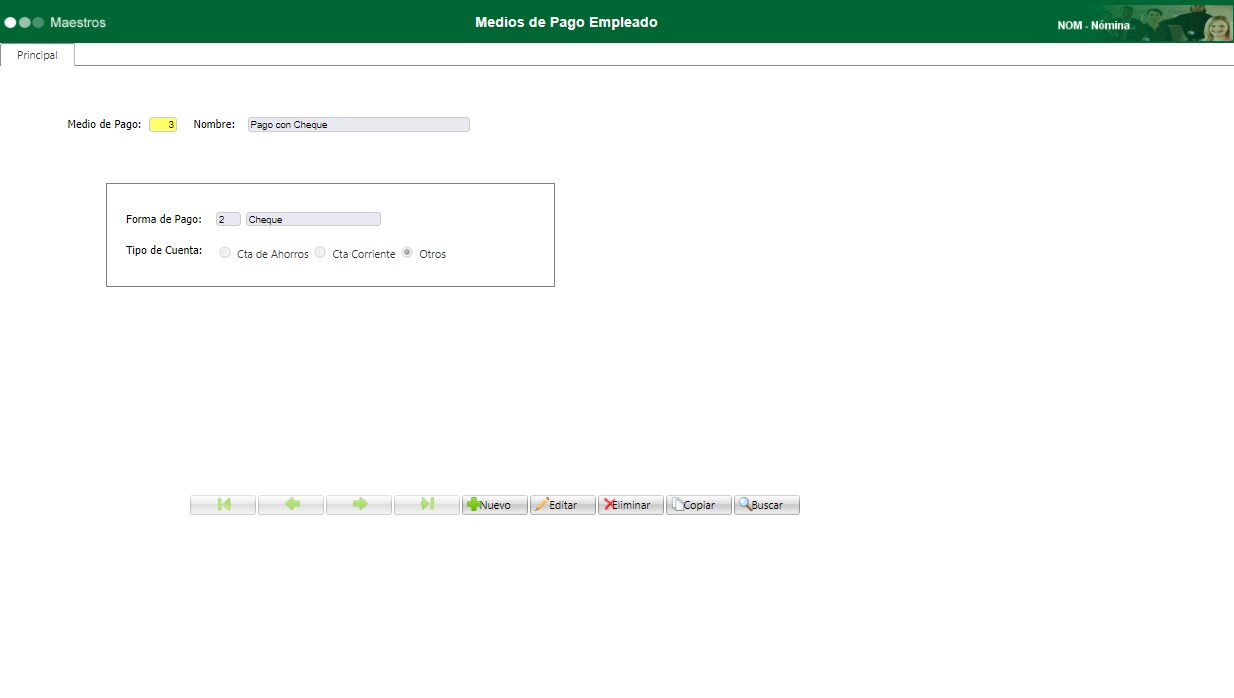The width and height of the screenshot is (1234, 698).
Task: Go to the first record
Action: click(223, 505)
